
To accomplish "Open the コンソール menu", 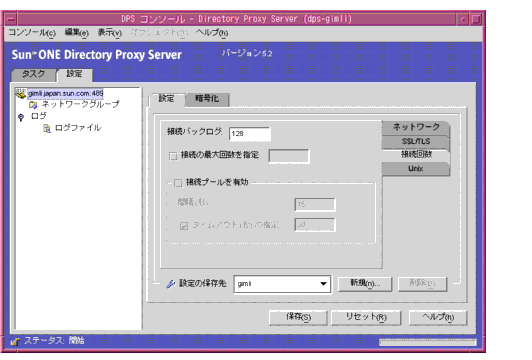I will 32,33.
